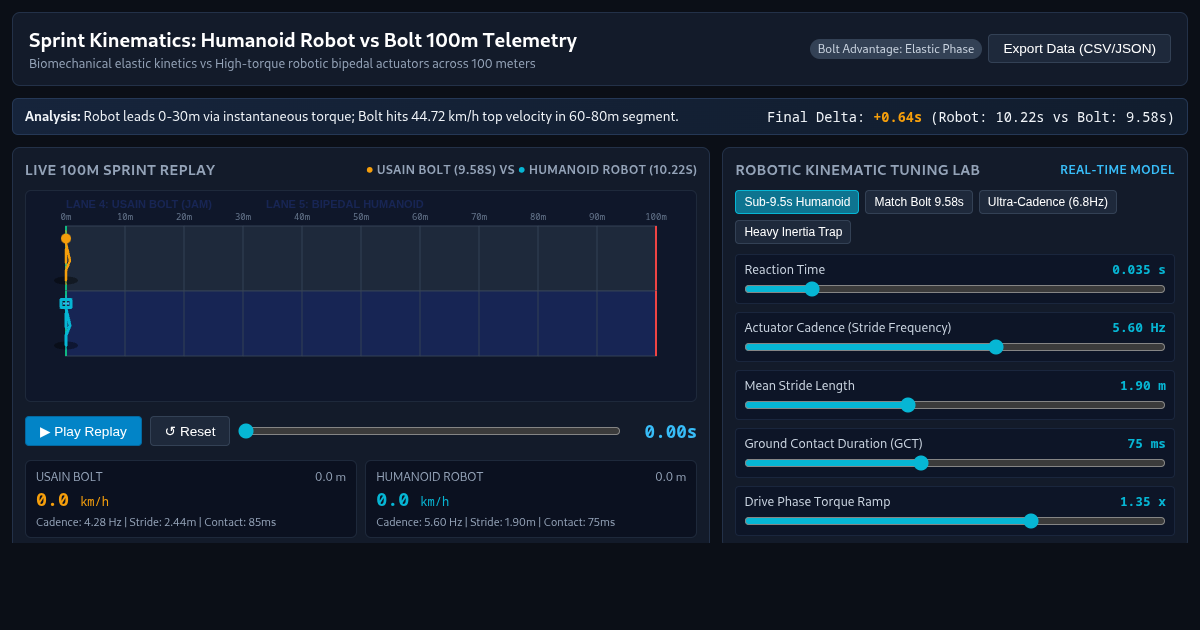Choose the Heavy Inertia Trap preset
This screenshot has width=1200, height=630.
pos(793,232)
